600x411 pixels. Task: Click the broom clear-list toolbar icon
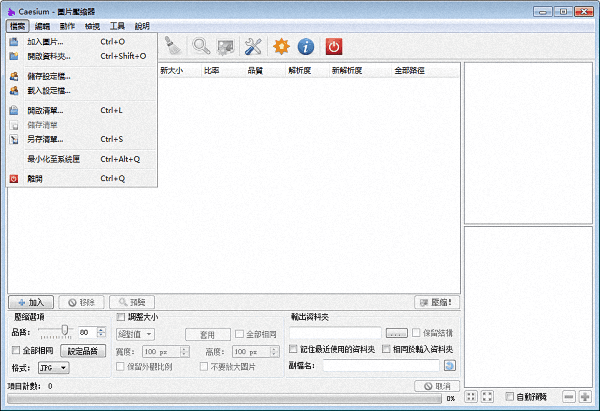tap(173, 46)
